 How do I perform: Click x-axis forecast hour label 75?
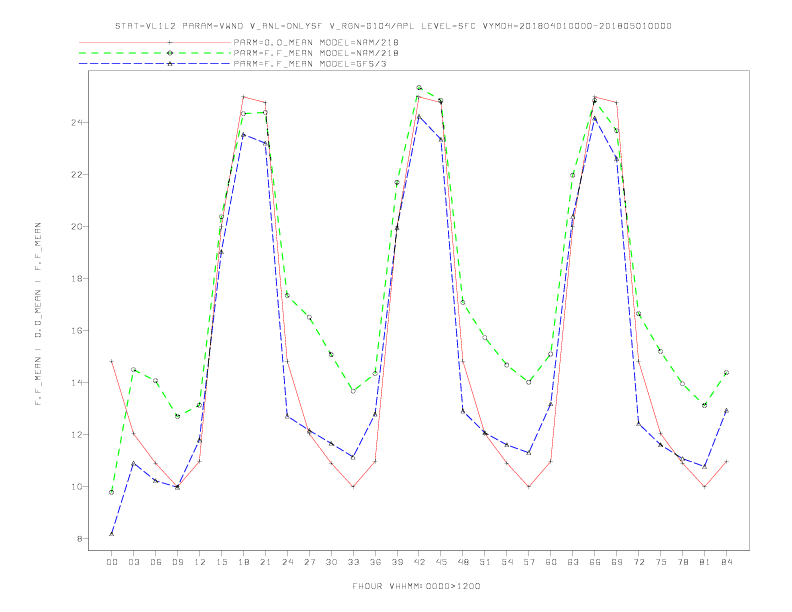click(661, 562)
